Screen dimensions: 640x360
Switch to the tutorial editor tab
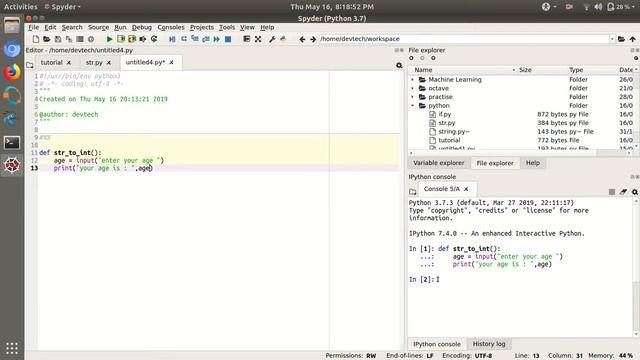coord(51,62)
